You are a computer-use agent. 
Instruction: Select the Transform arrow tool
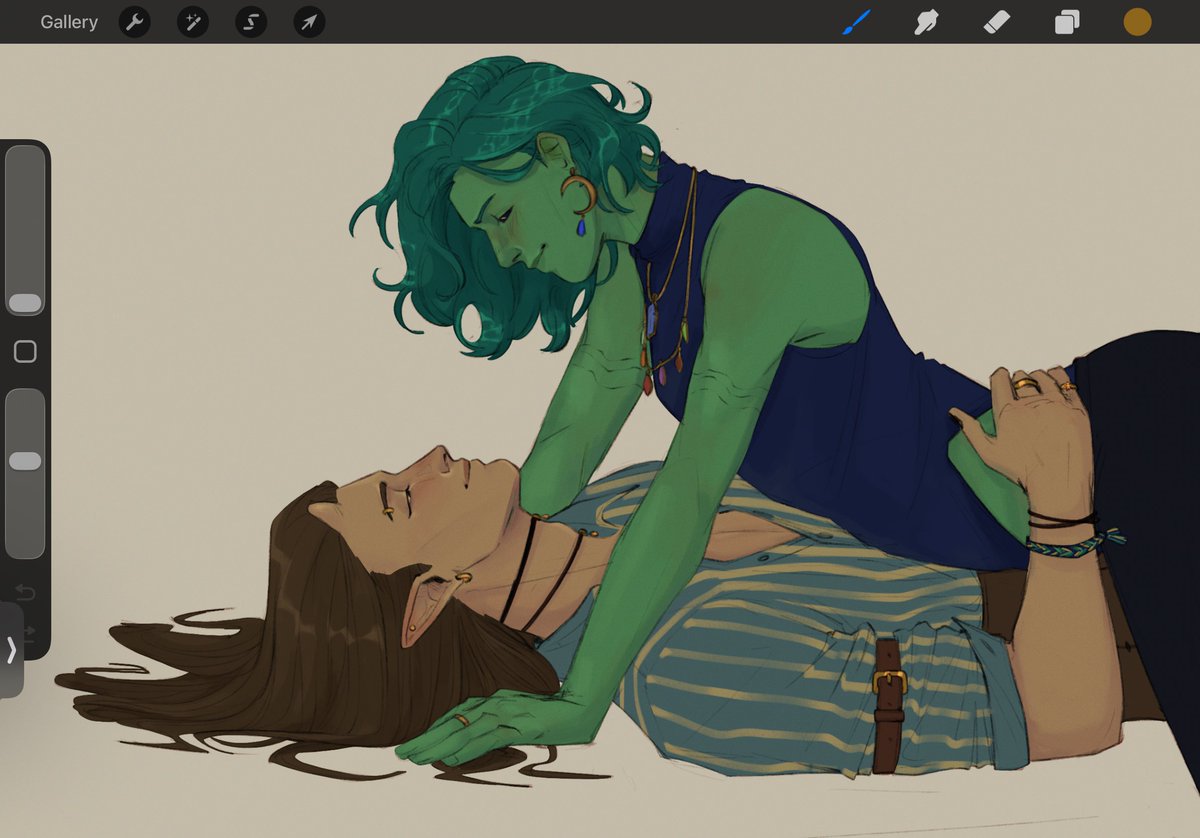click(308, 21)
